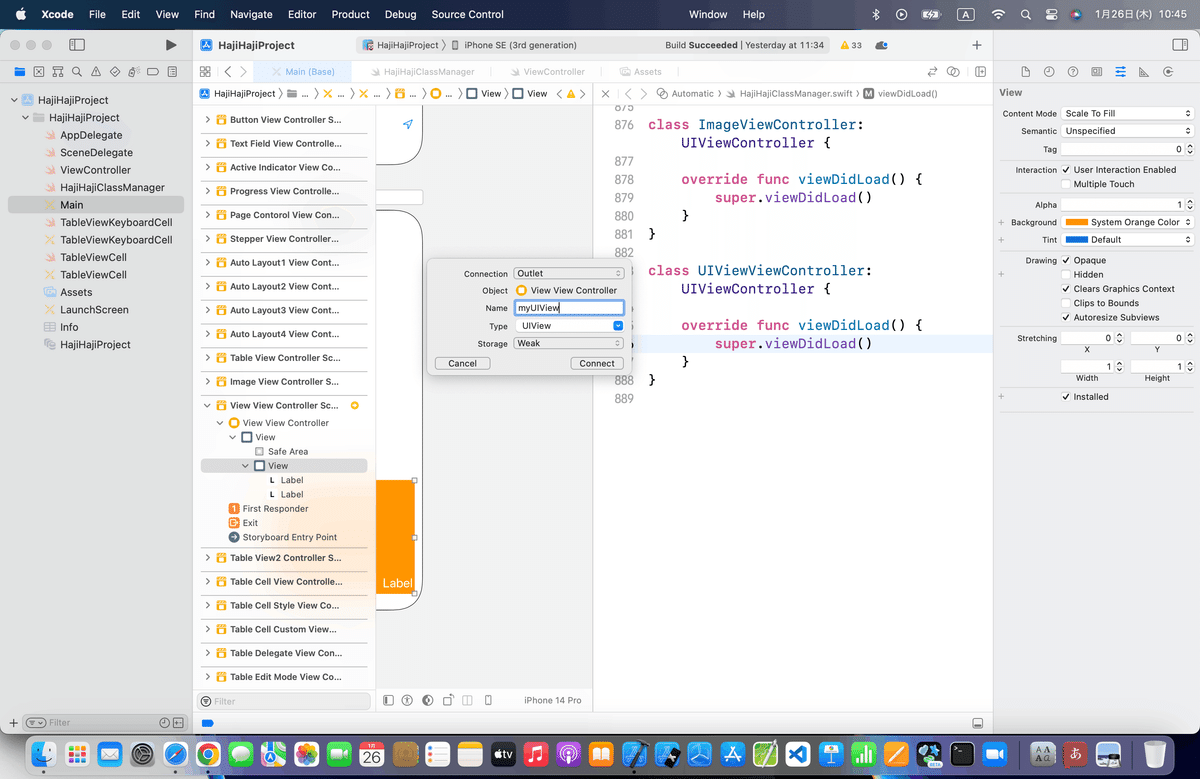Screen dimensions: 1200x779
Task: Click the document outline Filter field
Action: pos(285,701)
